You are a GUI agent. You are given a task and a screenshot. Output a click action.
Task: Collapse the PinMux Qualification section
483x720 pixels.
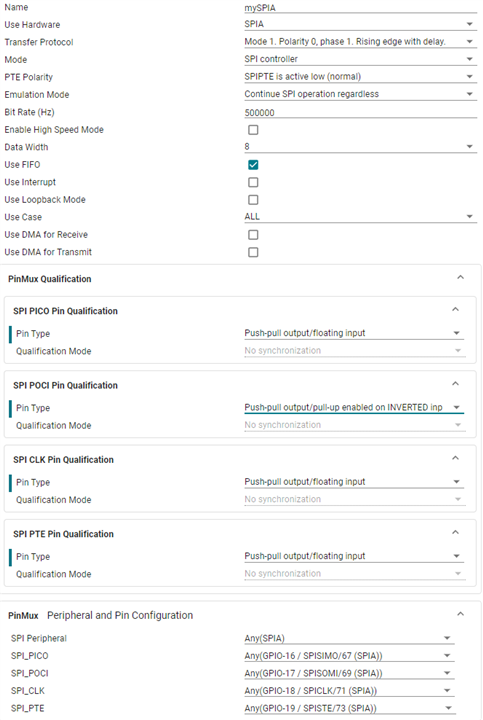pyautogui.click(x=461, y=277)
